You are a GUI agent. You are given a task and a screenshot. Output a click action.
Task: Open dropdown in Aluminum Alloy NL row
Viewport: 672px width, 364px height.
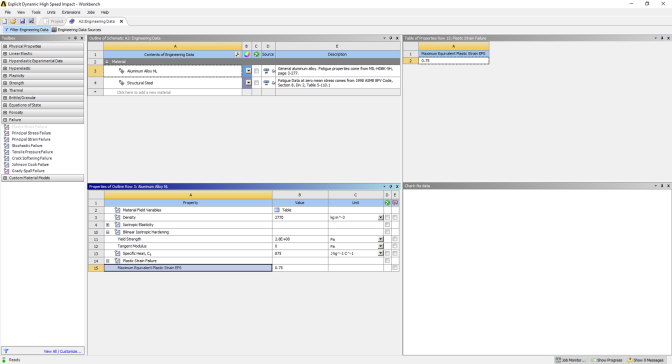[248, 71]
